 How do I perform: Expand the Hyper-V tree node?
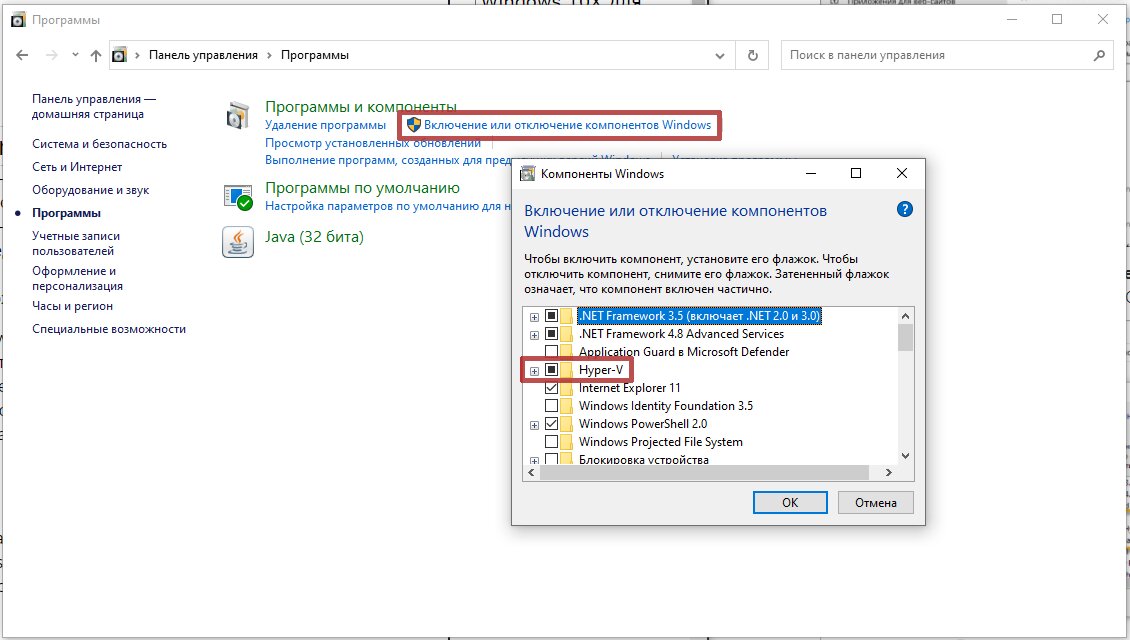click(534, 371)
